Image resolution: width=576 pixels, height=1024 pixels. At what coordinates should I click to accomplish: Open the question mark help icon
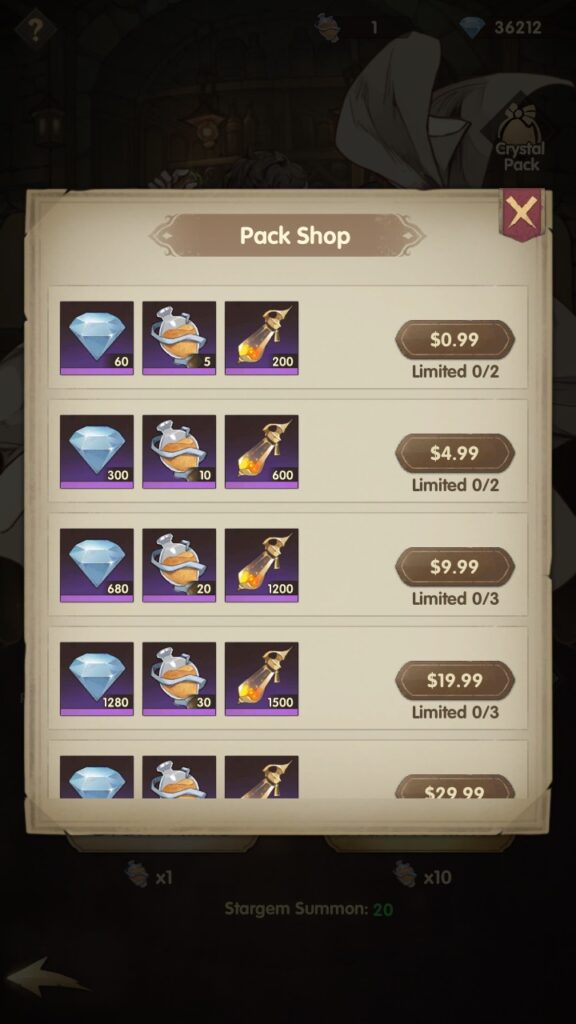[36, 27]
